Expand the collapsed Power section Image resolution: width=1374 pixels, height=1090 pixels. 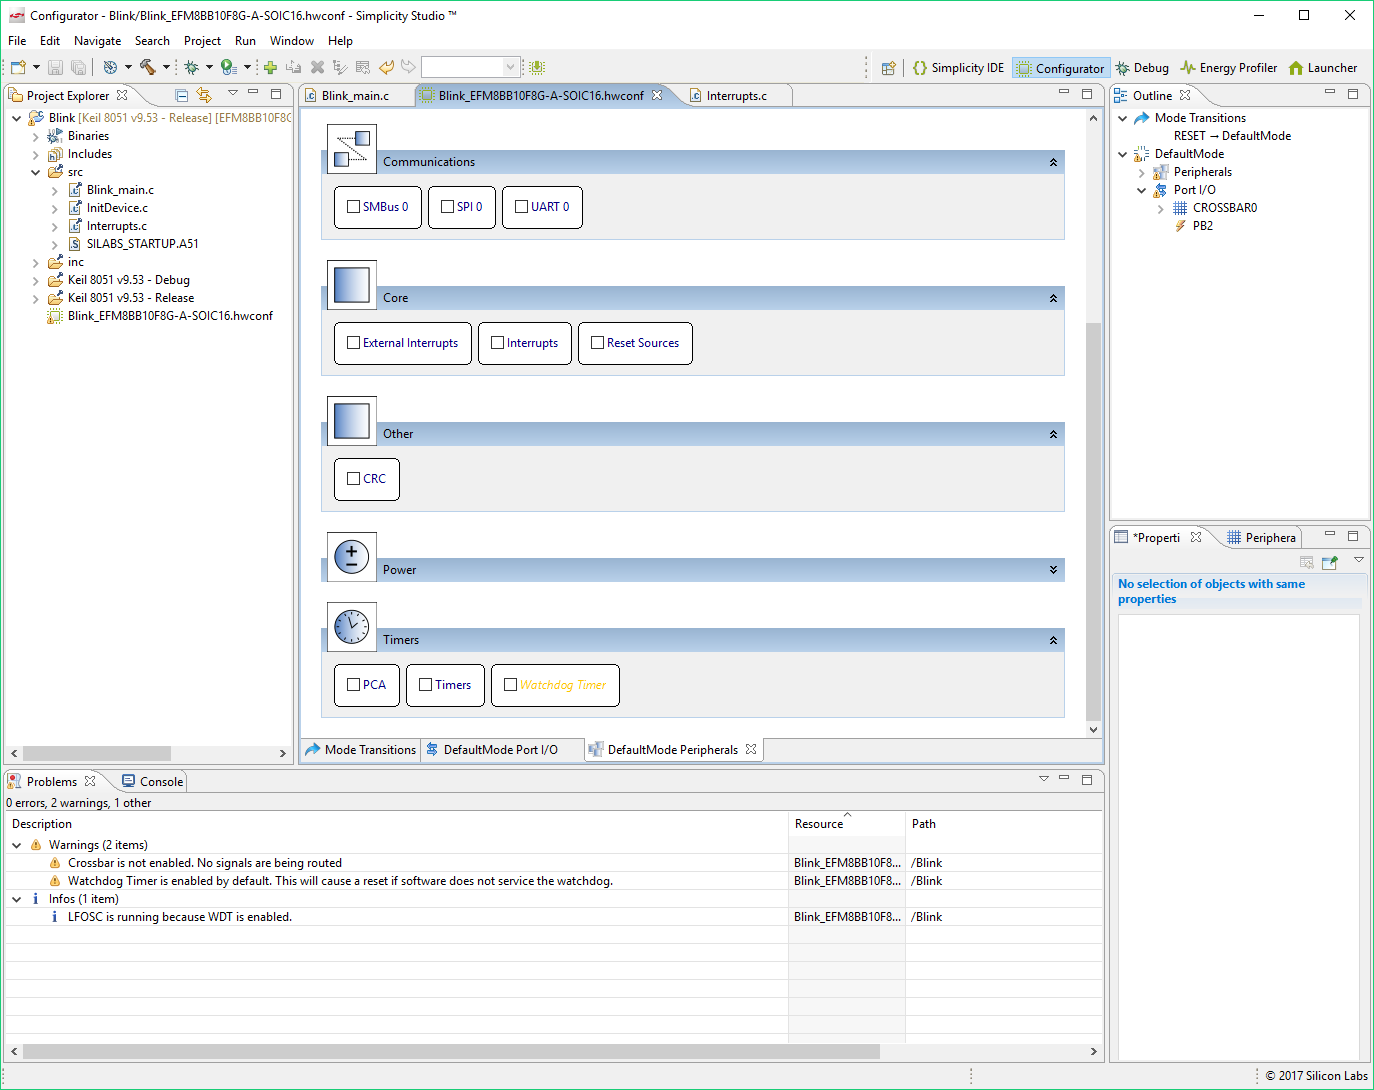tap(1053, 570)
